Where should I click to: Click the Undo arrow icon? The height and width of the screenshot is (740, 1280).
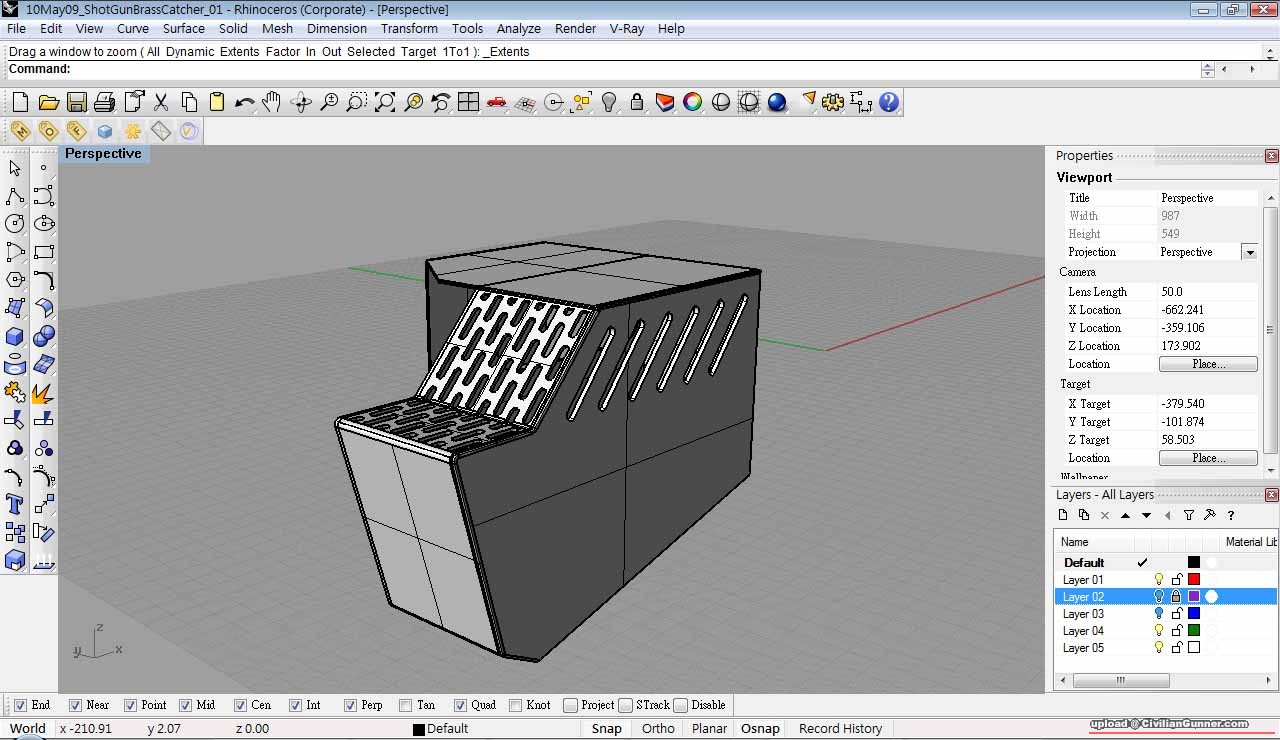tap(244, 102)
